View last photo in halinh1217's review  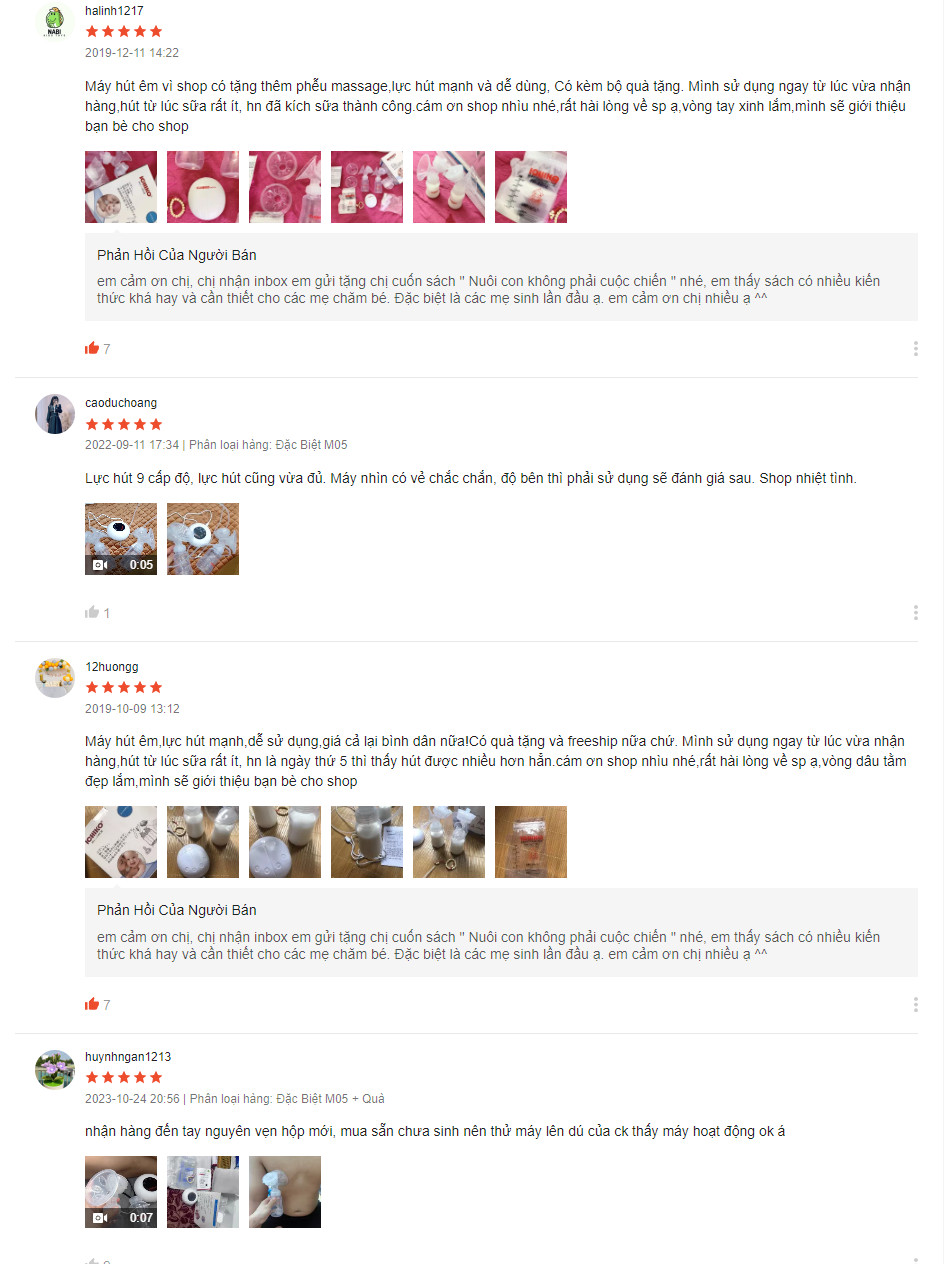tap(531, 187)
